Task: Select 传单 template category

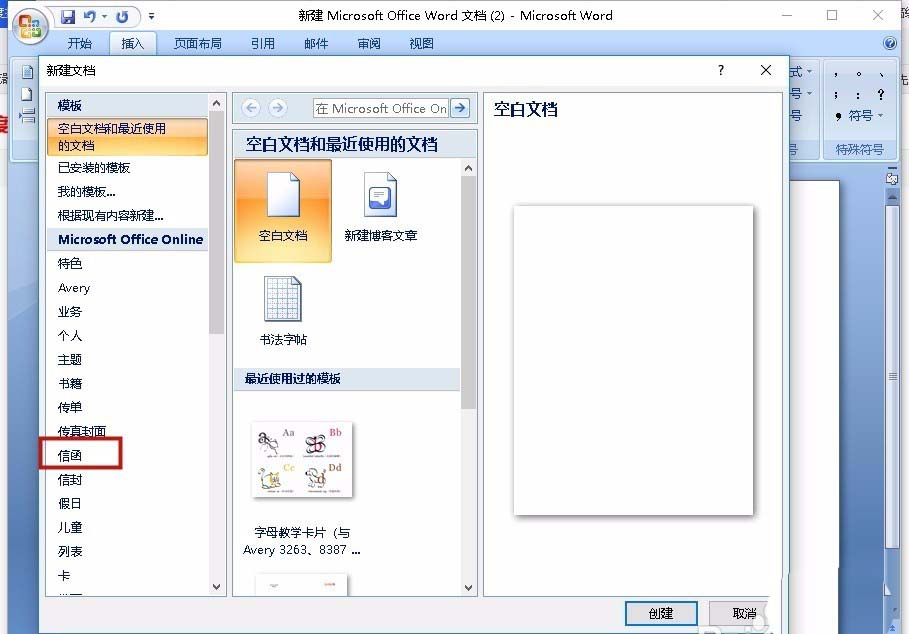Action: tap(70, 407)
